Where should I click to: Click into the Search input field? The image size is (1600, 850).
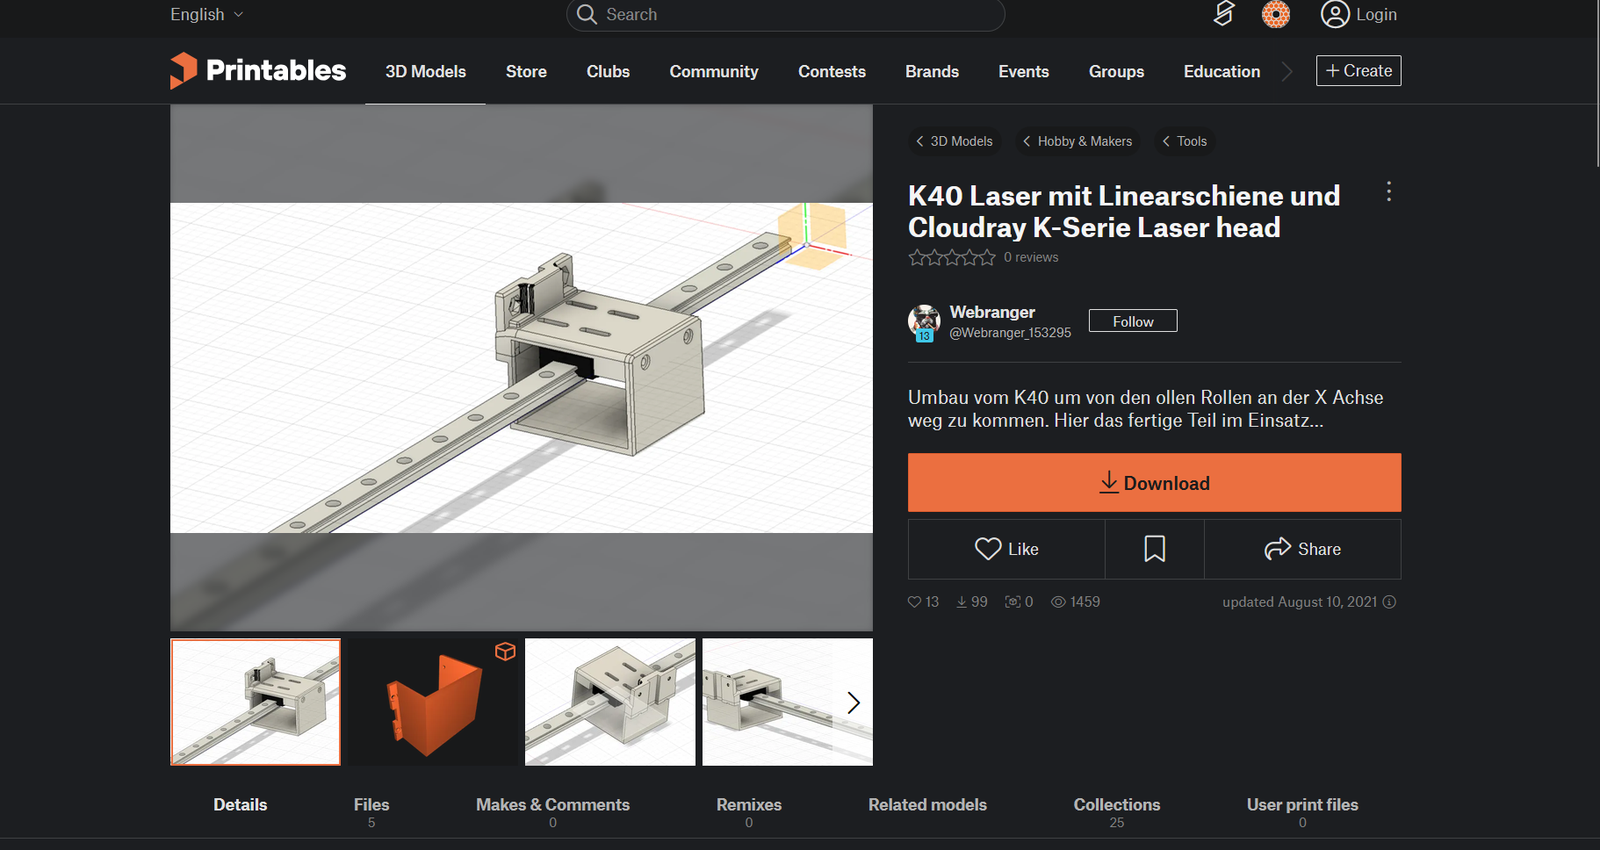point(785,15)
